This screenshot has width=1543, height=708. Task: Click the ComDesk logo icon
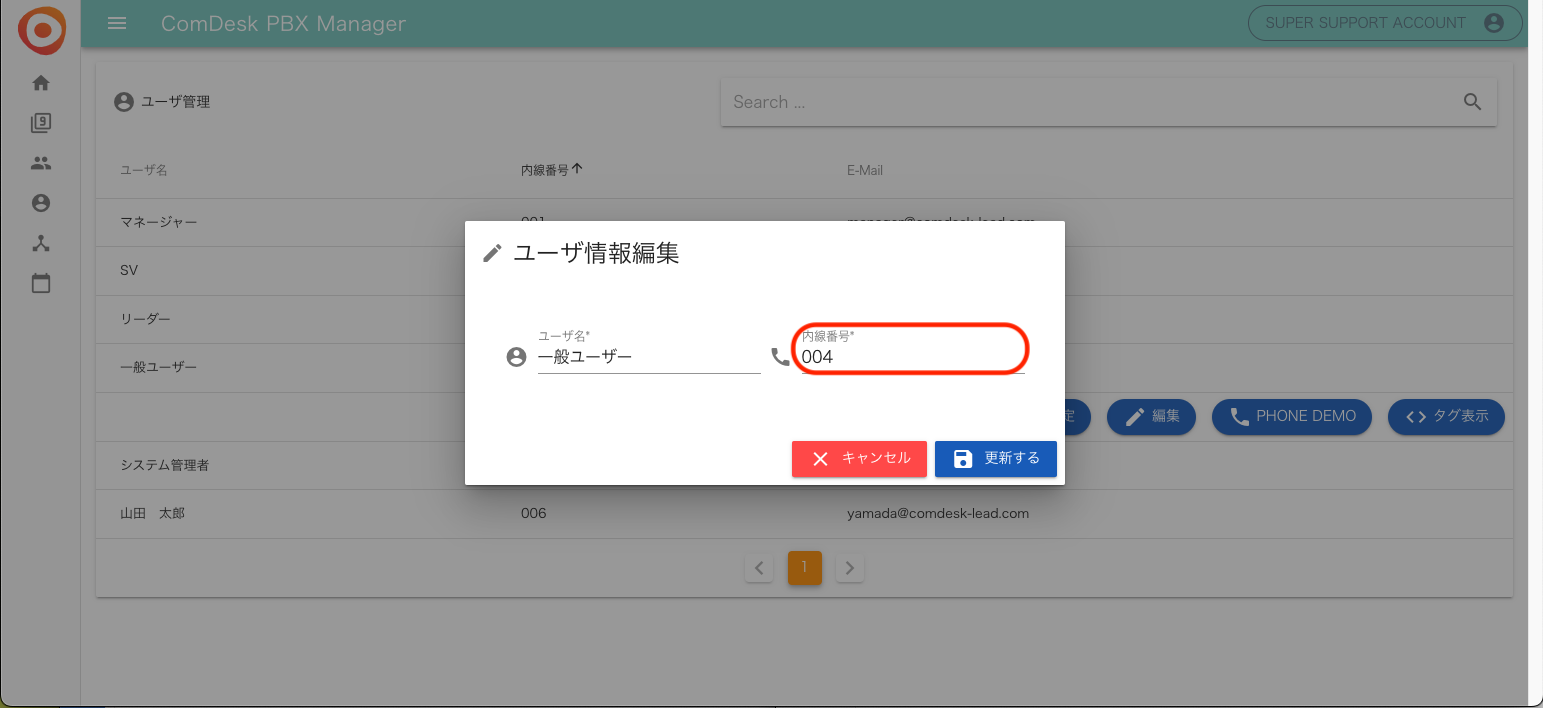41,30
